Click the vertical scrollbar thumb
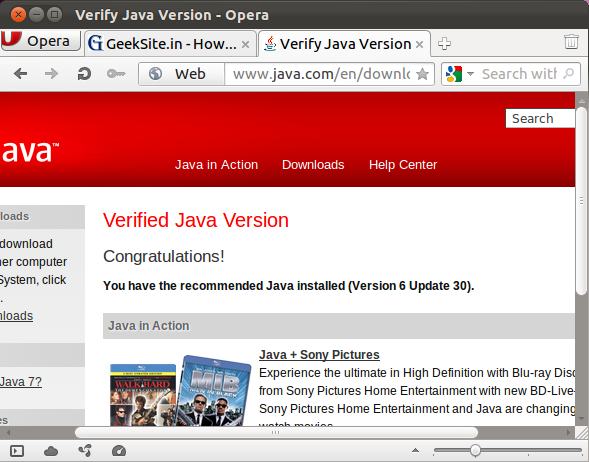589x462 pixels. pos(581,201)
